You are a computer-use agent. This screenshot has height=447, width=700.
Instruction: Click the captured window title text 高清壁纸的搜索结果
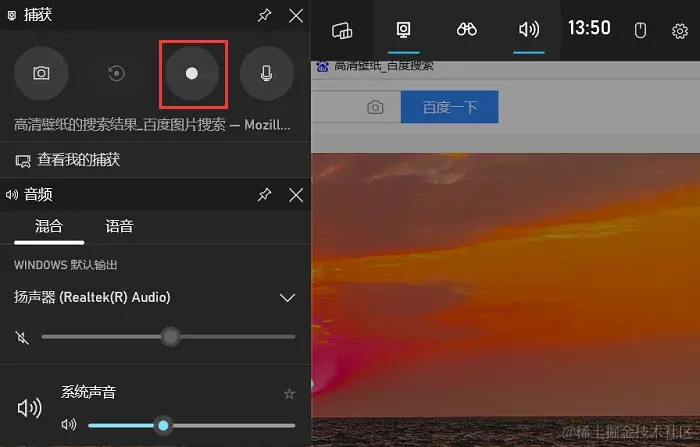pos(152,125)
